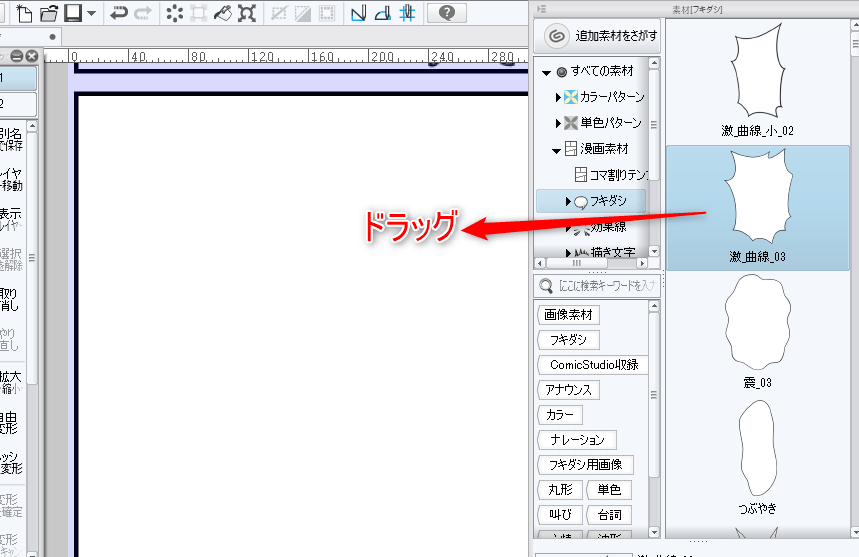Minimize the left quick access palette
The image size is (859, 557).
(x=17, y=56)
